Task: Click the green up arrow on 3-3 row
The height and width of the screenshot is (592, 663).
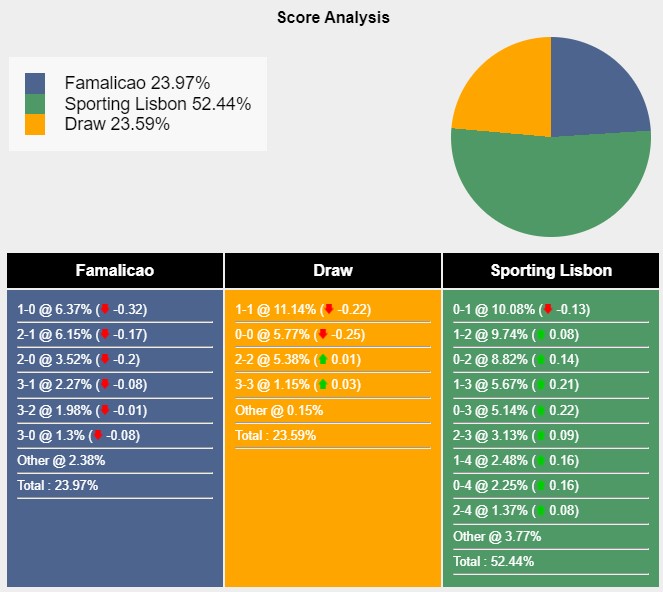Action: point(323,384)
